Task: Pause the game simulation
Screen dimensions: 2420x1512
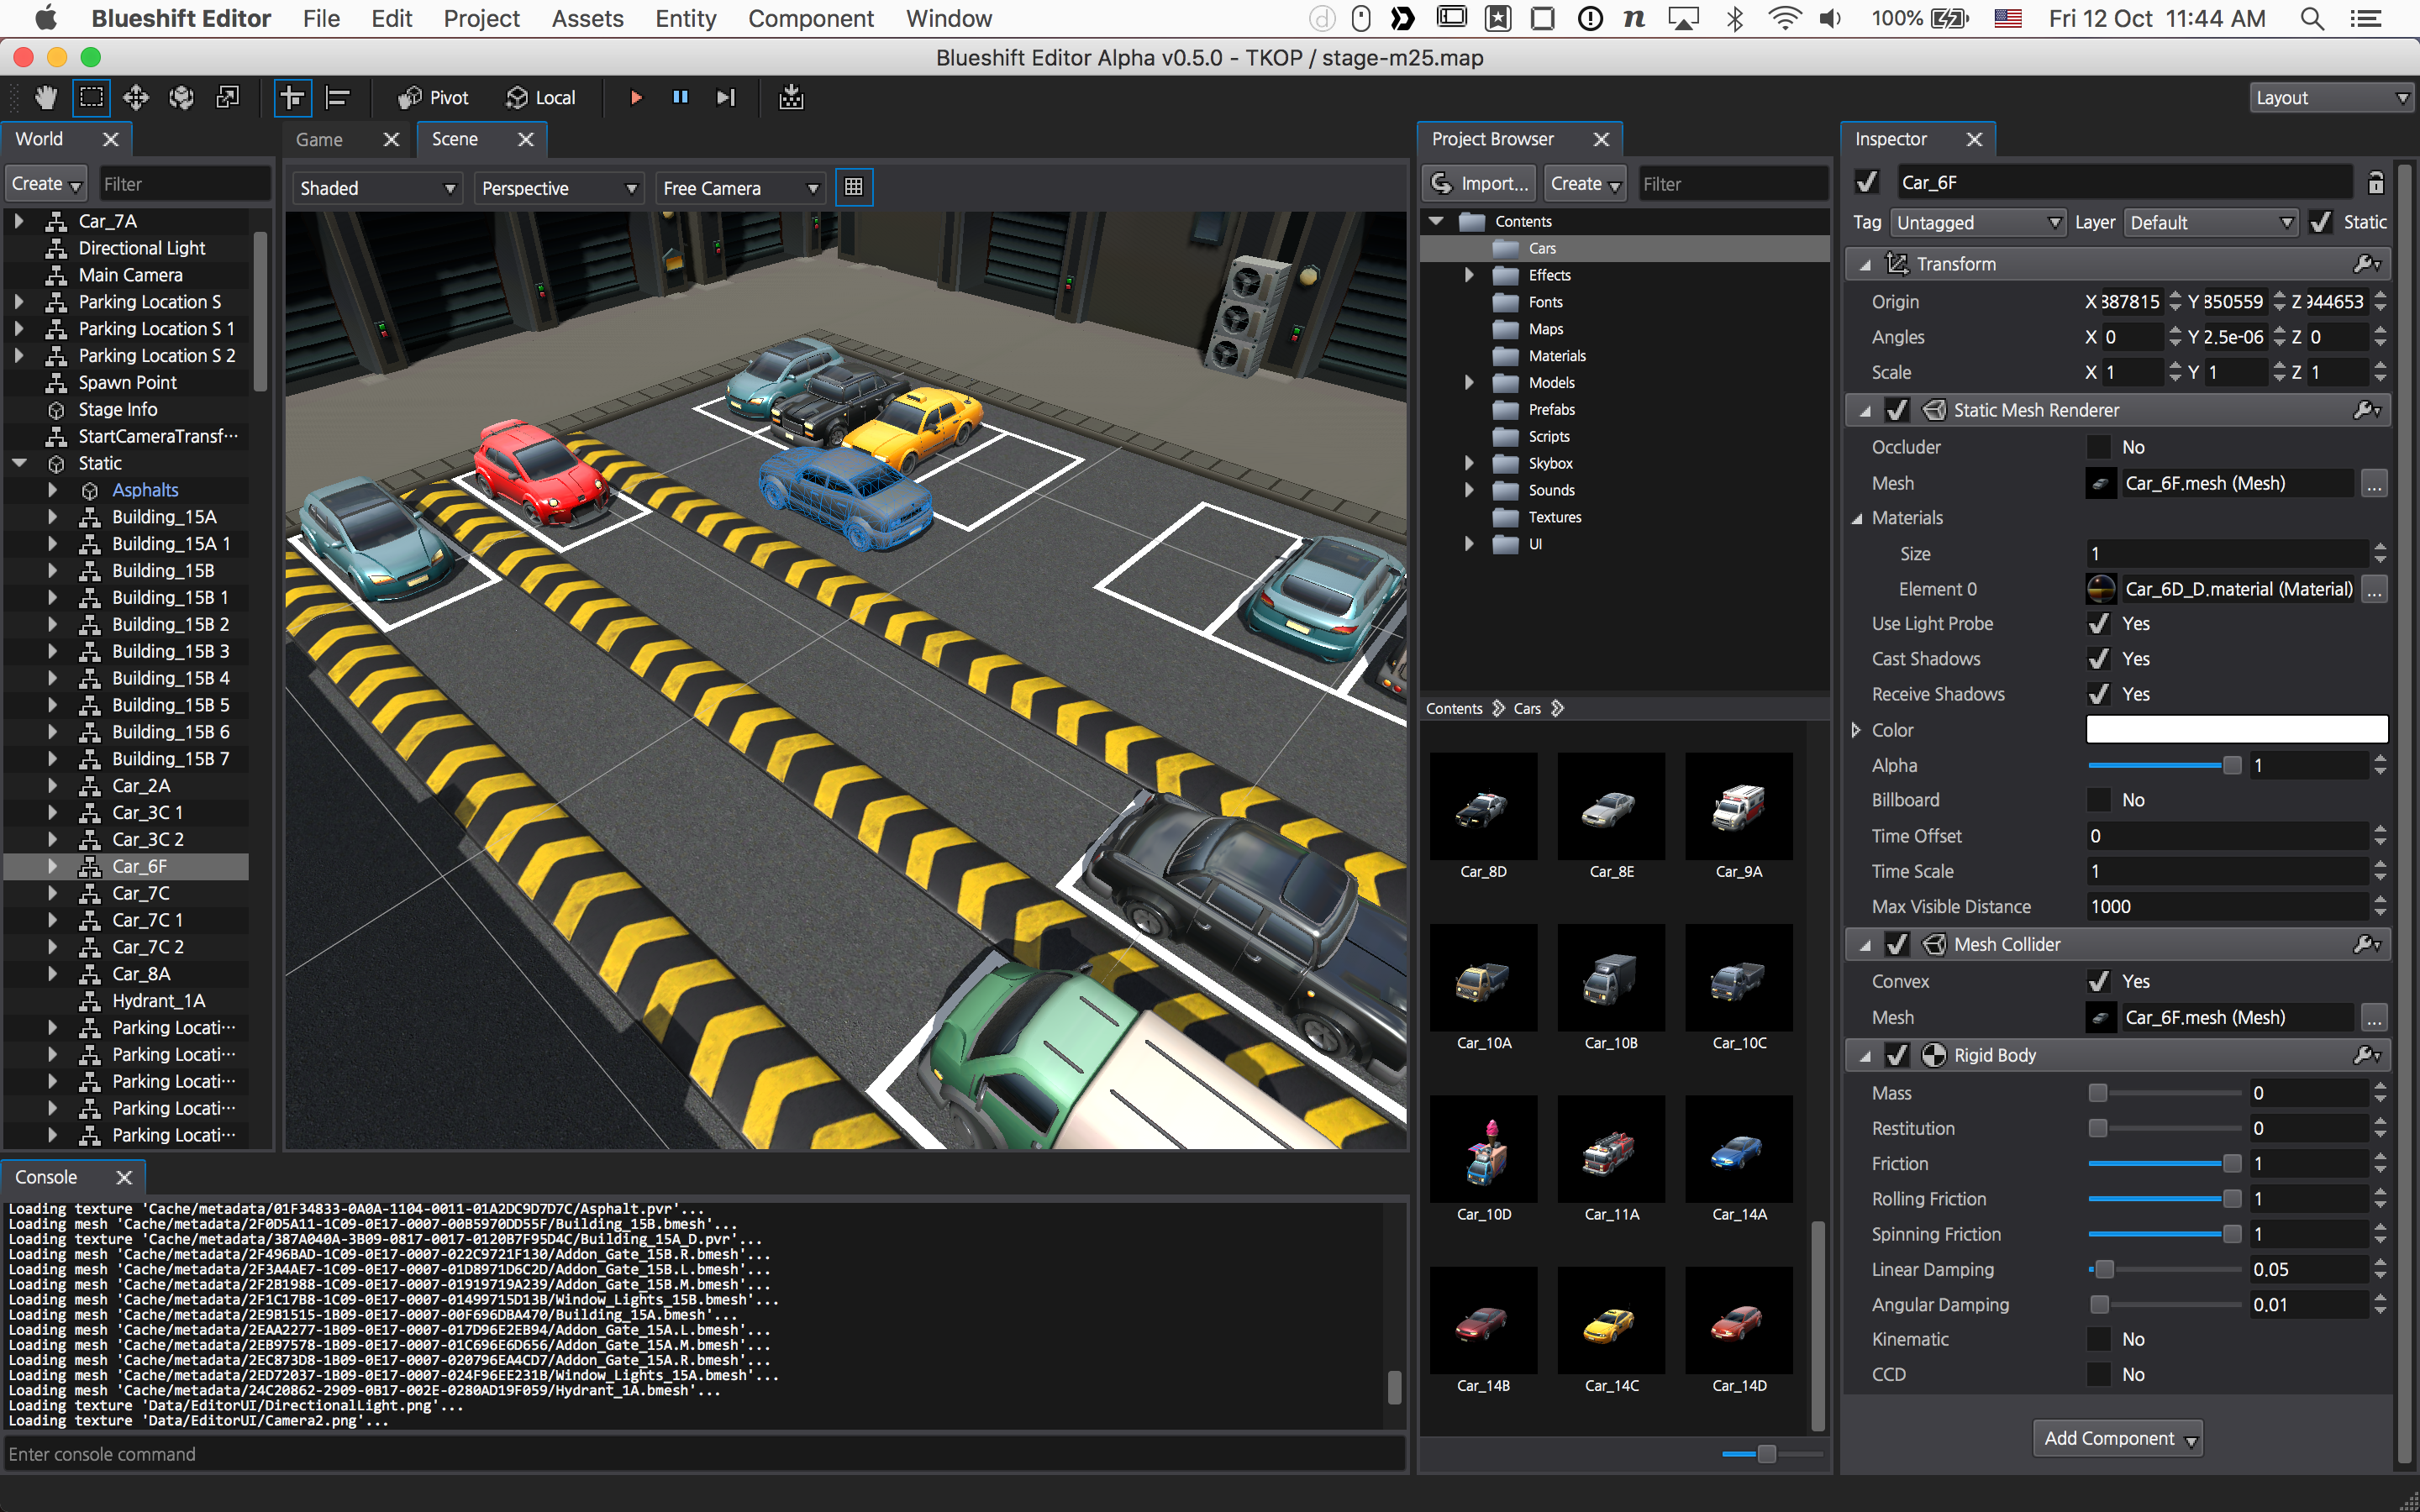Action: 680,97
